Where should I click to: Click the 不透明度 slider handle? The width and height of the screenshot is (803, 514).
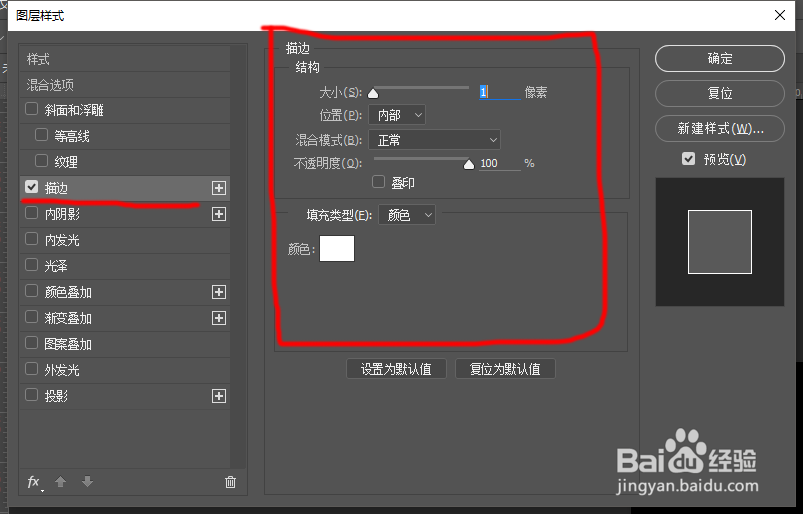coord(469,164)
